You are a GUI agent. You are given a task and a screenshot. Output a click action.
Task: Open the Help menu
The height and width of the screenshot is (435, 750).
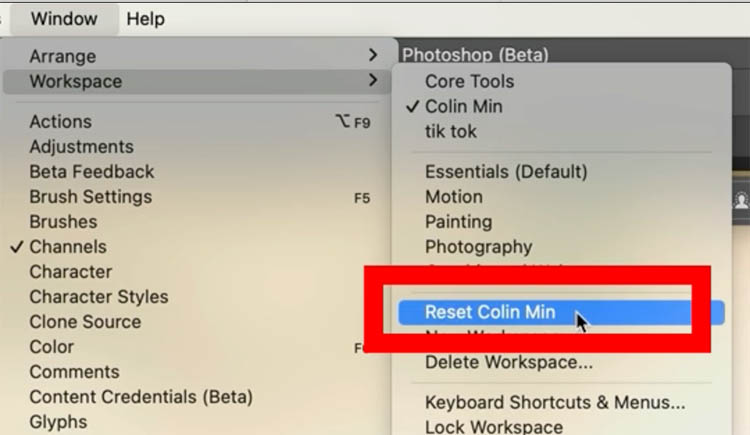pos(145,19)
